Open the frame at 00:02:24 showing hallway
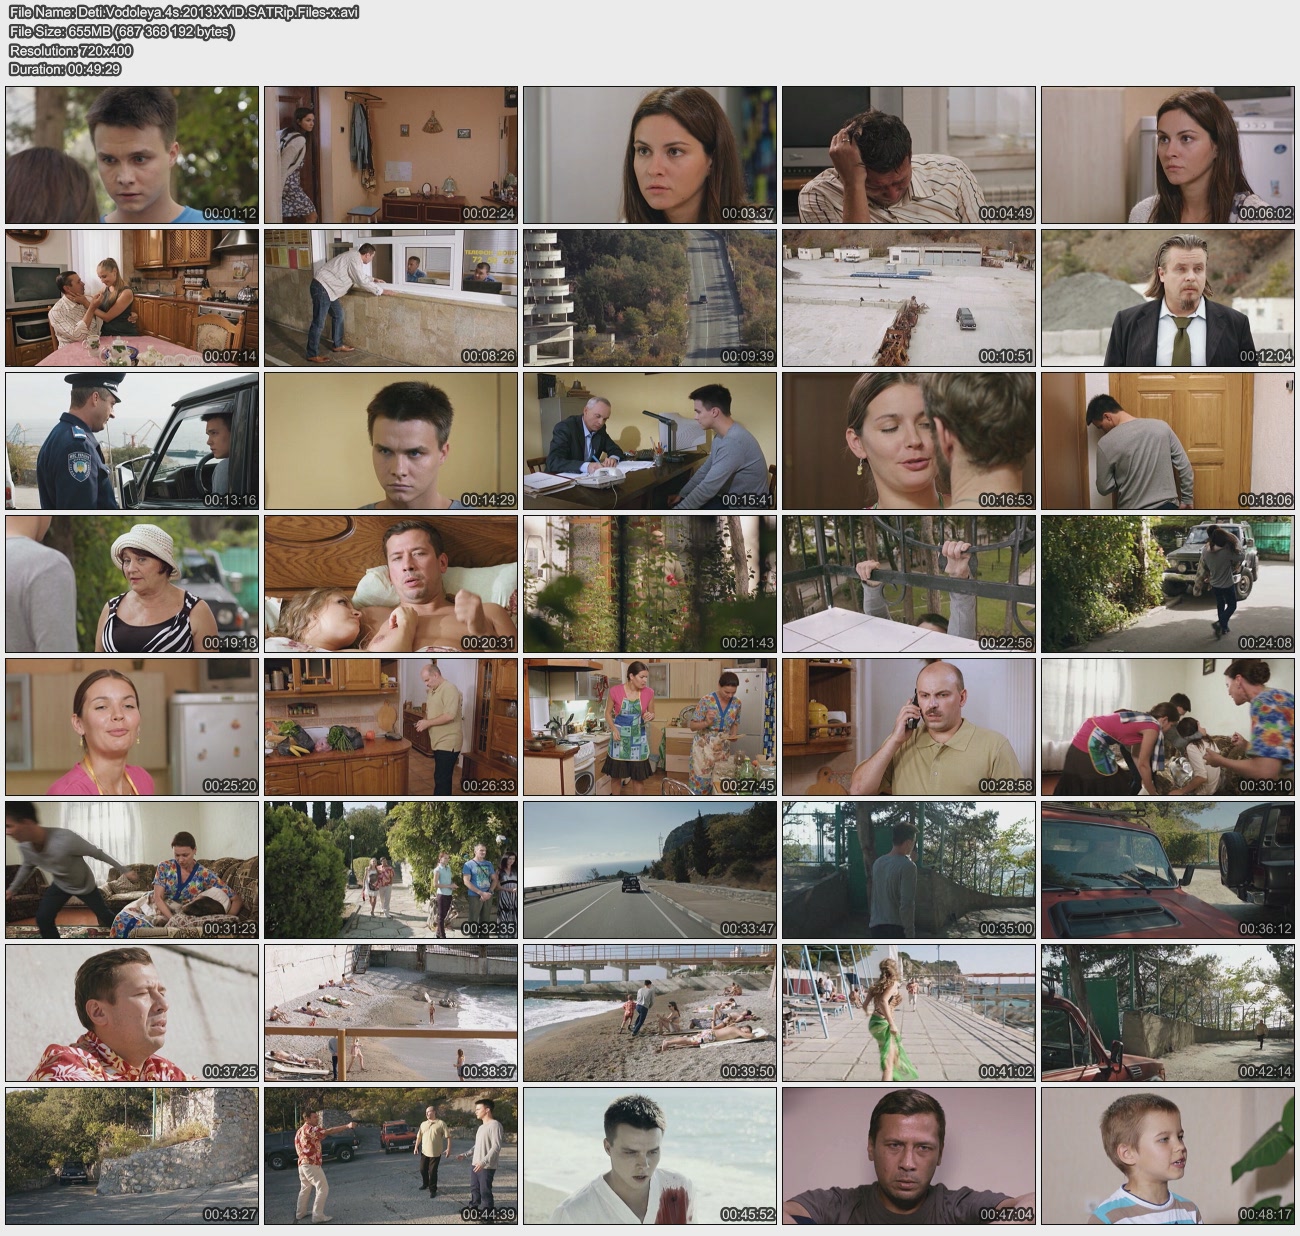Screen dimensions: 1300x1236 (391, 155)
